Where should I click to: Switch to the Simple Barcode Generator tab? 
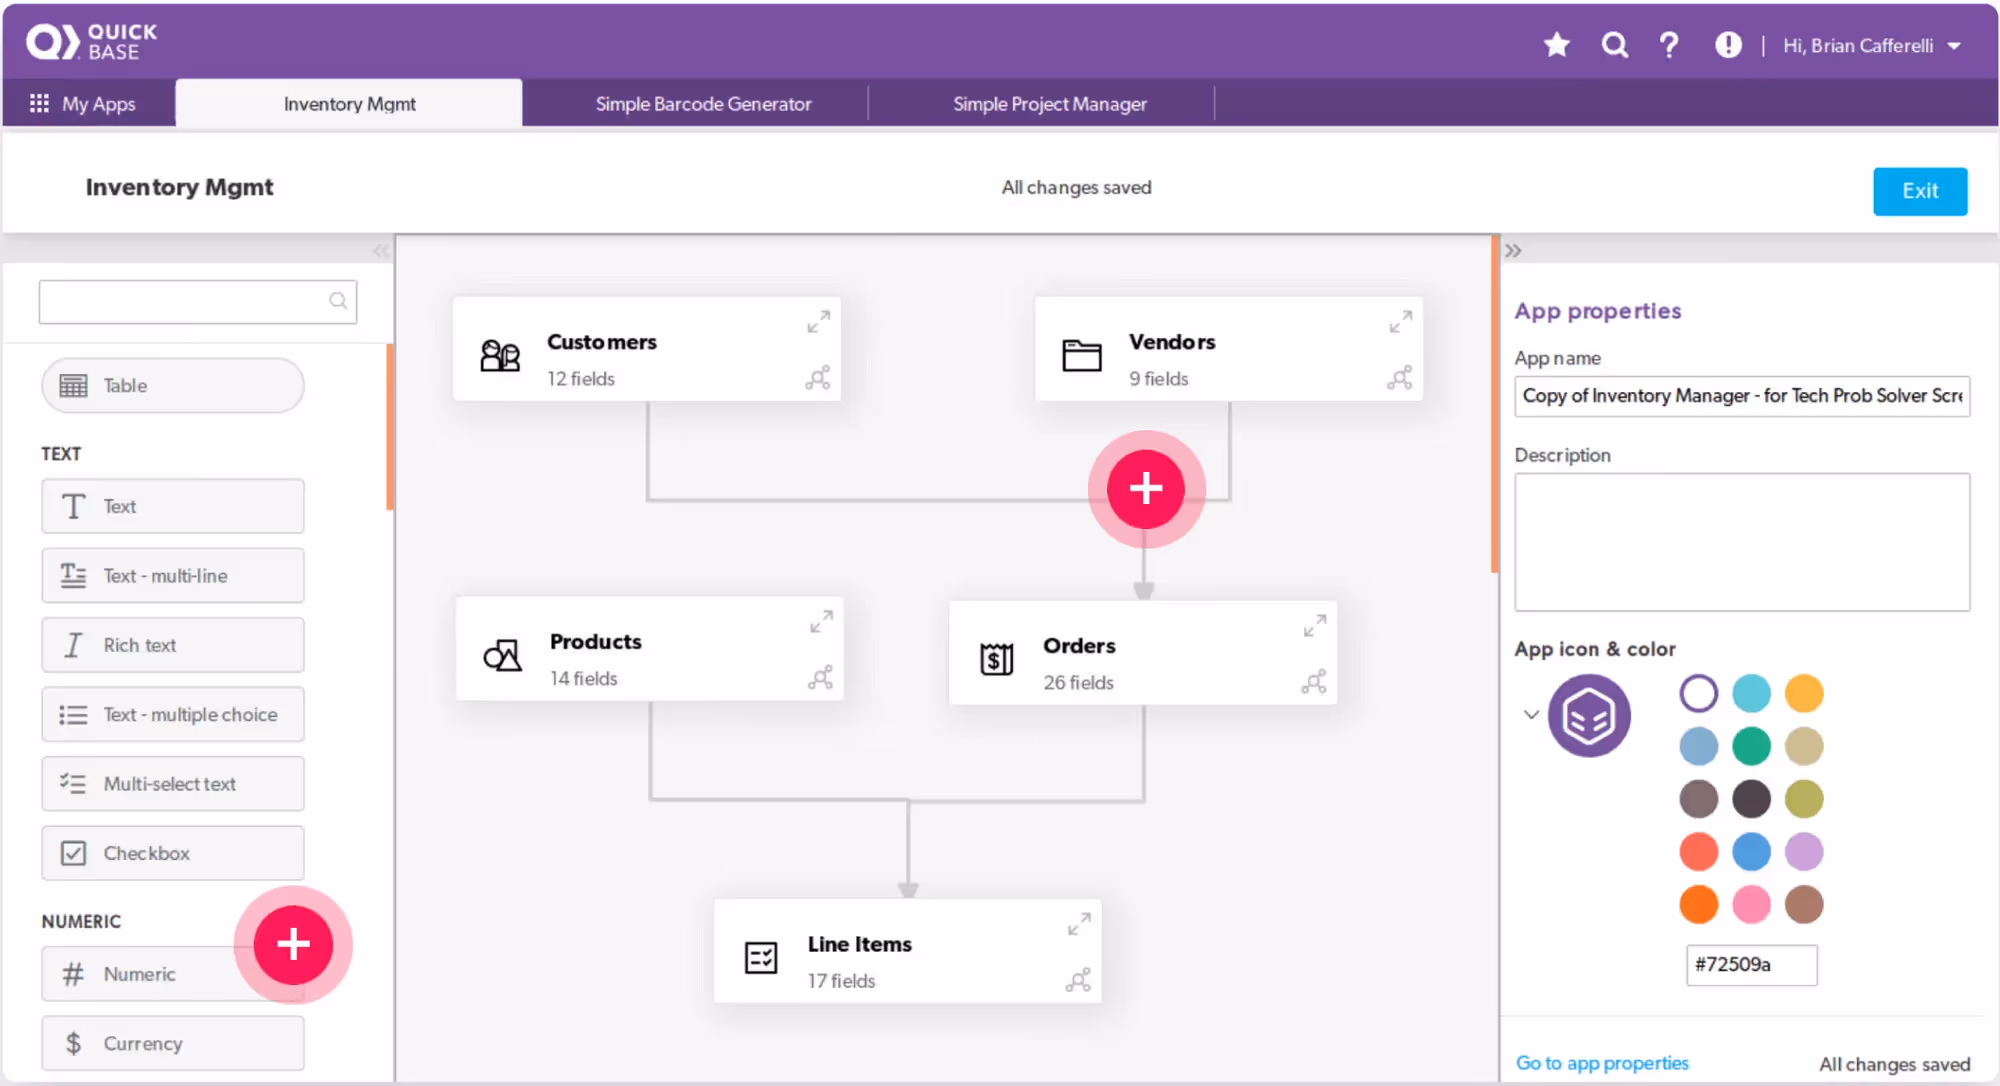pos(703,103)
